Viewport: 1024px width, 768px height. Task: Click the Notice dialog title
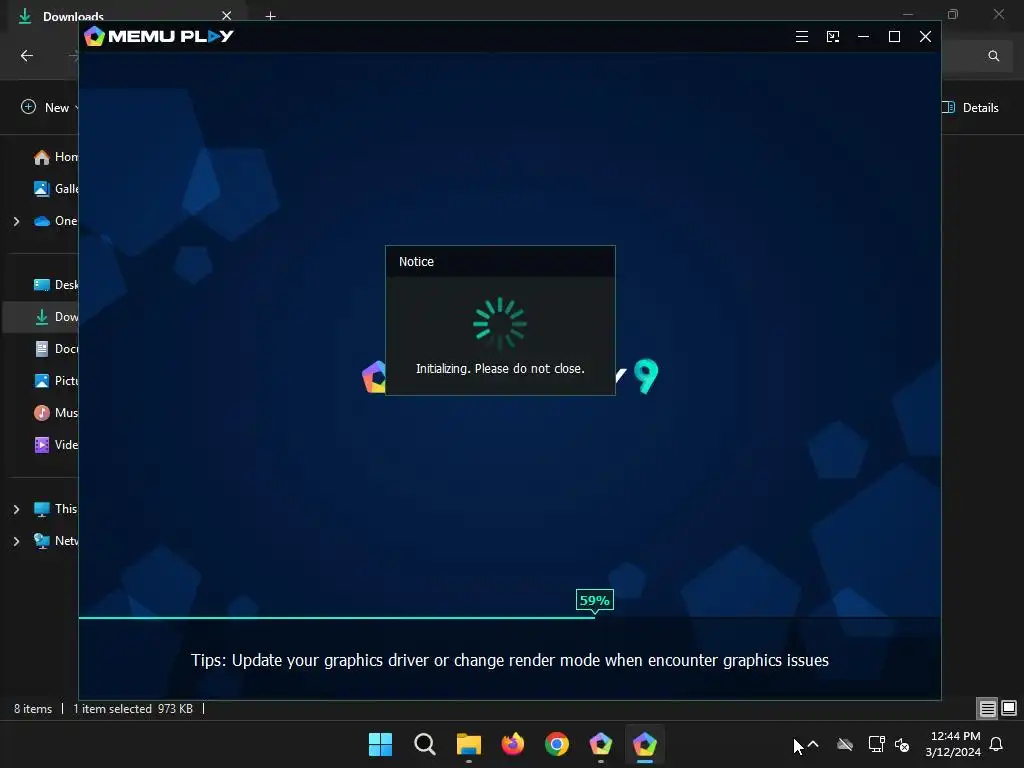[x=416, y=261]
